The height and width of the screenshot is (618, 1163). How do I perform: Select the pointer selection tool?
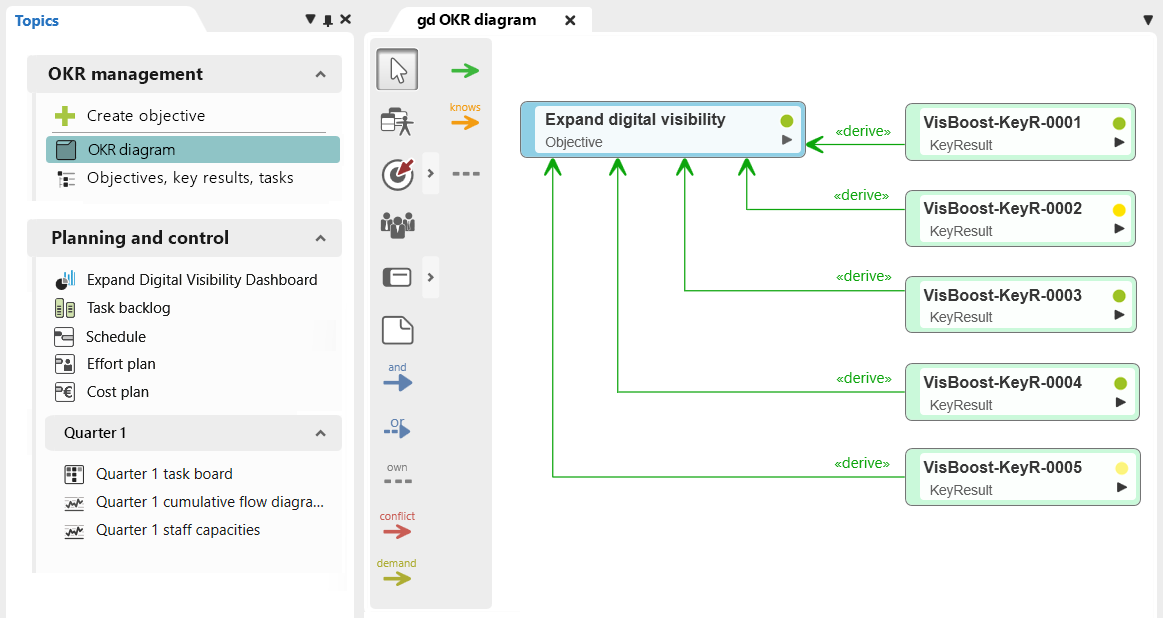[x=398, y=70]
